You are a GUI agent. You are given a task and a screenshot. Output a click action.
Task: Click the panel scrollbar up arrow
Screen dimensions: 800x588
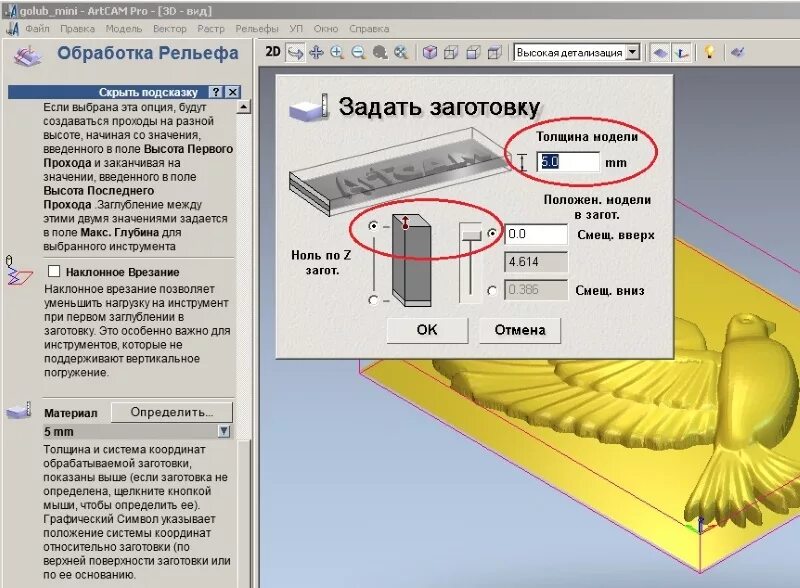[243, 107]
